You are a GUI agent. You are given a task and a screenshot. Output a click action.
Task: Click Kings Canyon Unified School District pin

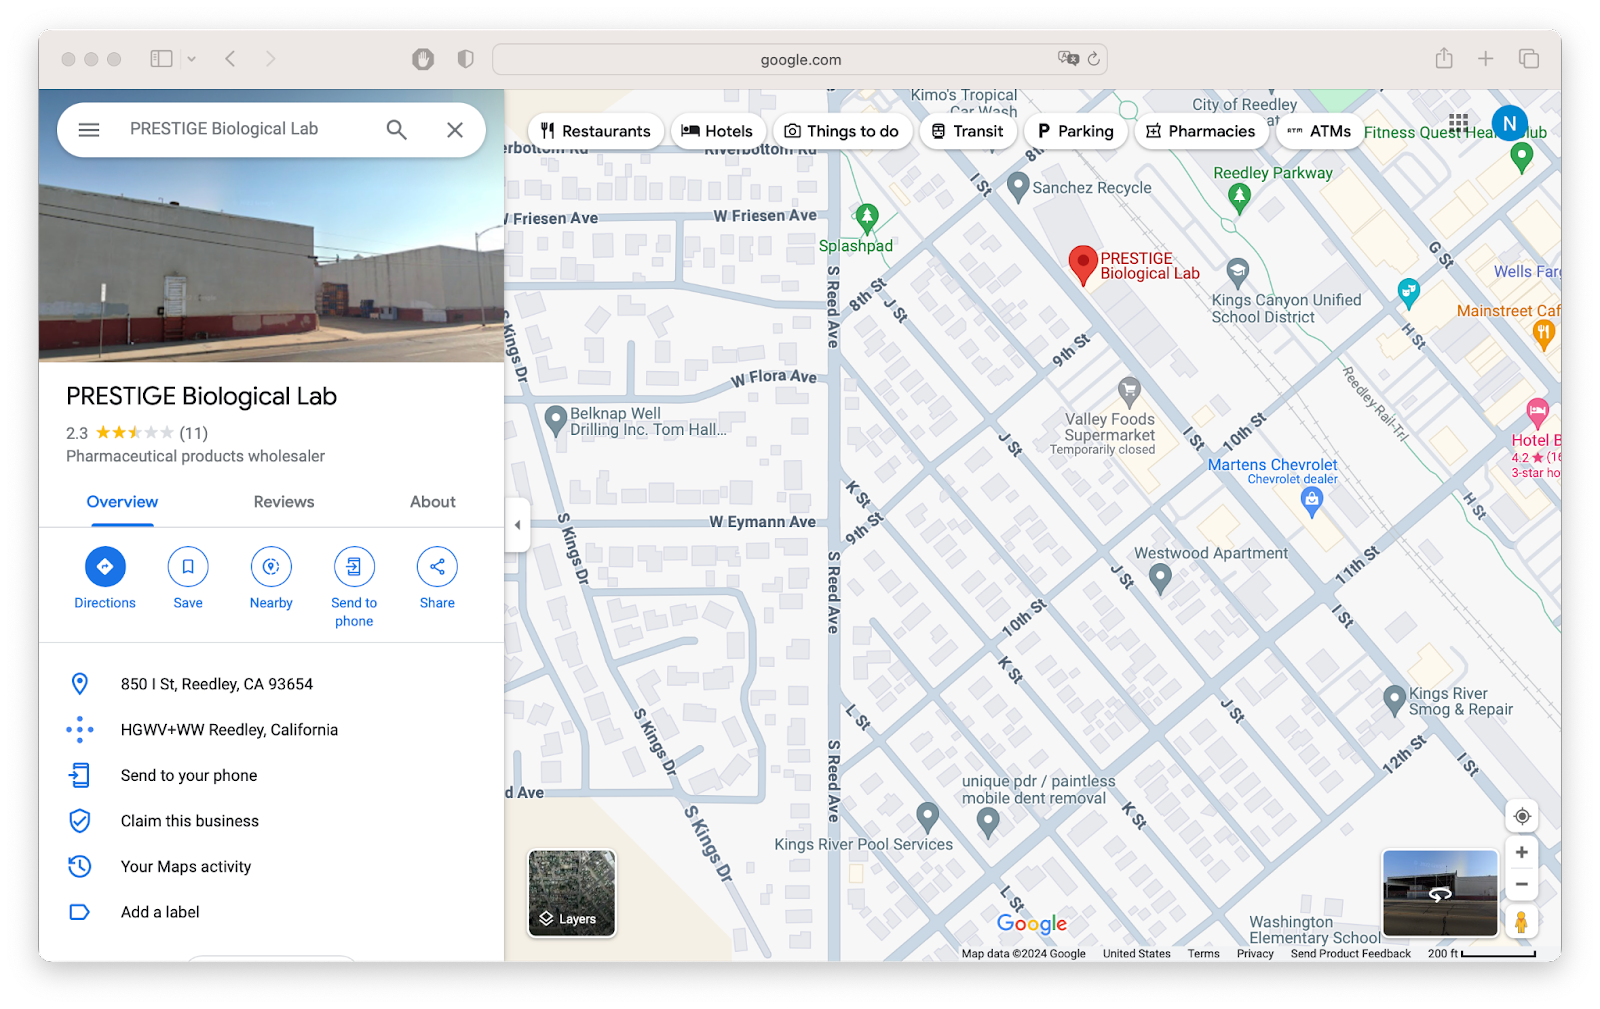(x=1238, y=273)
